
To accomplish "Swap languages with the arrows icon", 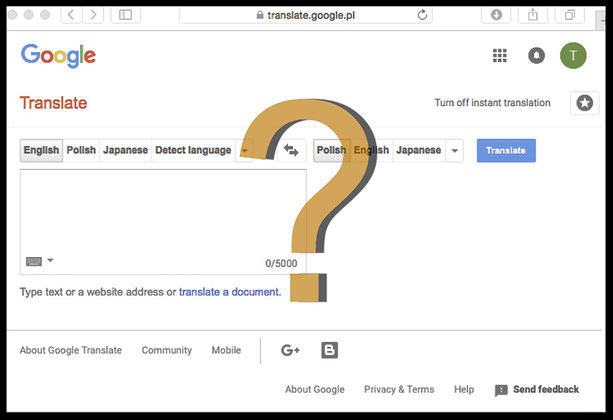I will point(291,150).
